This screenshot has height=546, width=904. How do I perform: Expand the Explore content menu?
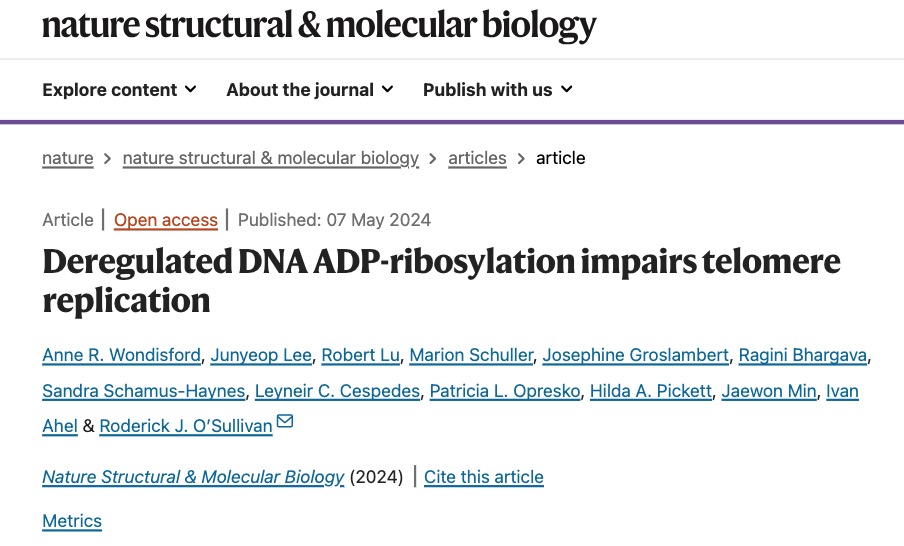[x=119, y=90]
